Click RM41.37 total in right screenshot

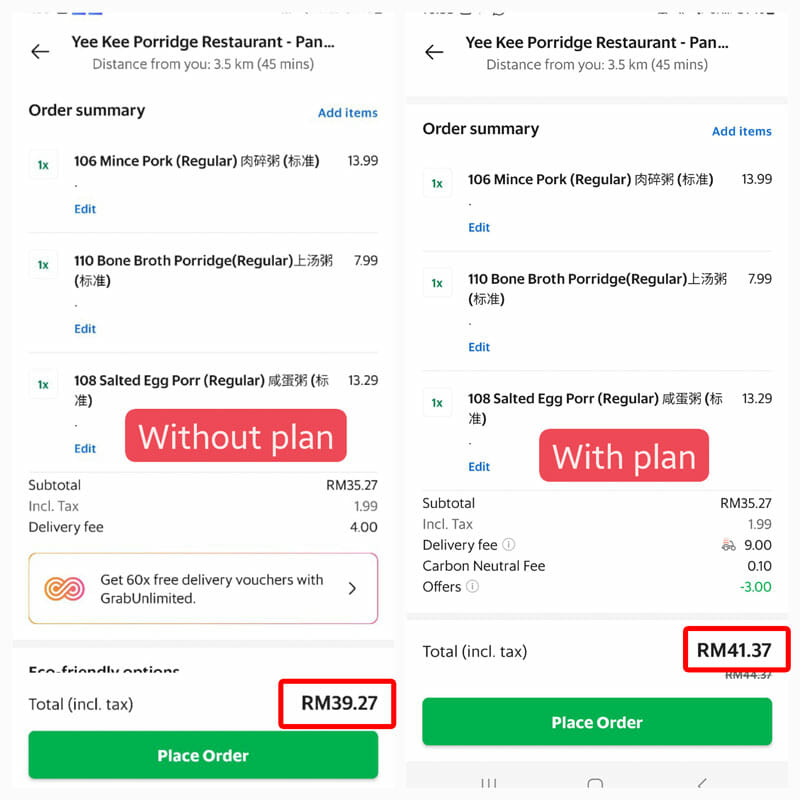[734, 650]
